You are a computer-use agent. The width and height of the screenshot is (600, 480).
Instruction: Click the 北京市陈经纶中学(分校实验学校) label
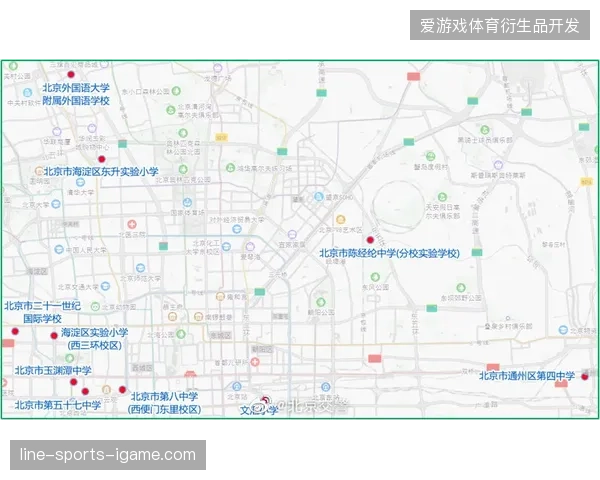tap(390, 253)
